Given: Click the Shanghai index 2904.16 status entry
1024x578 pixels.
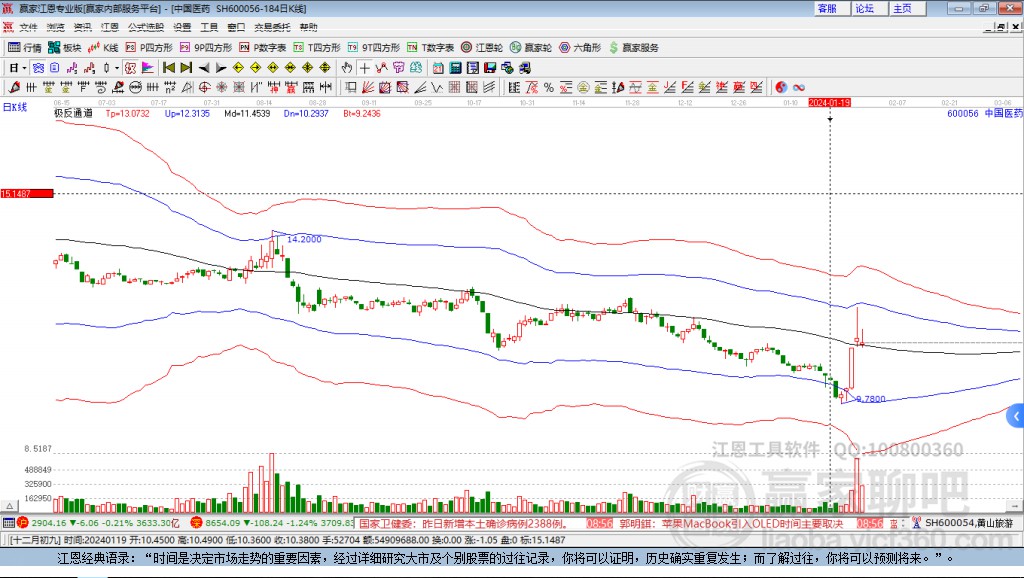Looking at the screenshot, I should (x=98, y=522).
